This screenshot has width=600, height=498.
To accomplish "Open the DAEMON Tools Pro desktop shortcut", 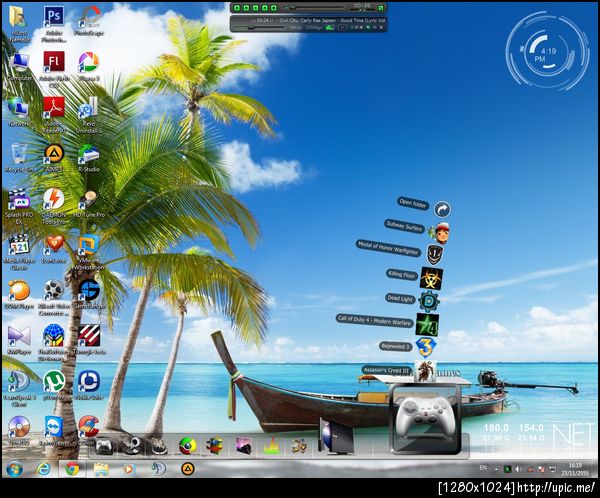I will coord(54,206).
